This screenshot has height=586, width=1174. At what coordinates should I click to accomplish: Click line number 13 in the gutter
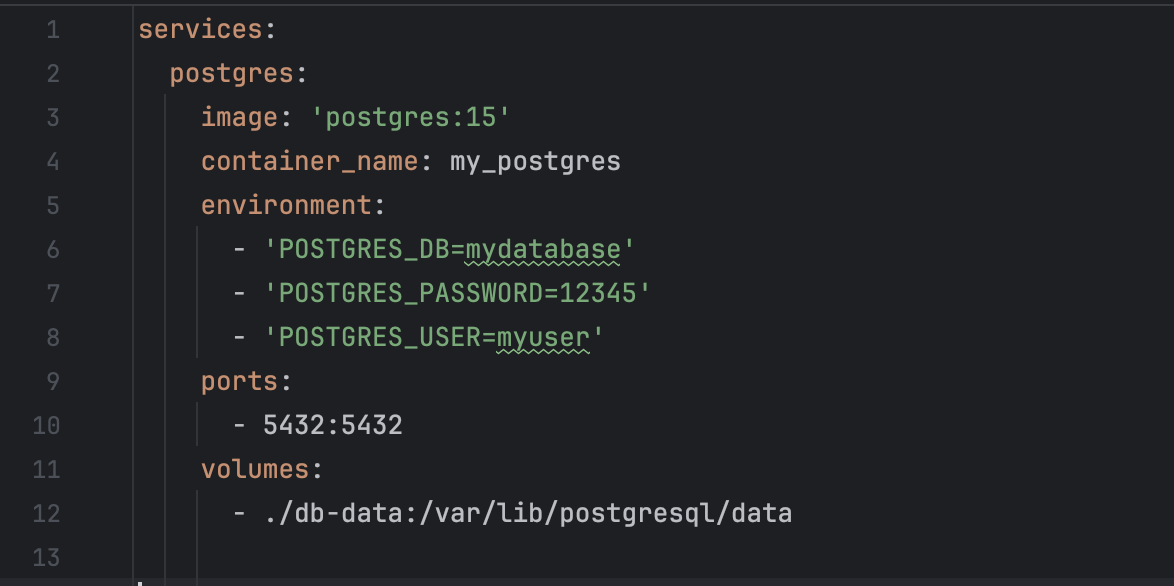coord(46,557)
